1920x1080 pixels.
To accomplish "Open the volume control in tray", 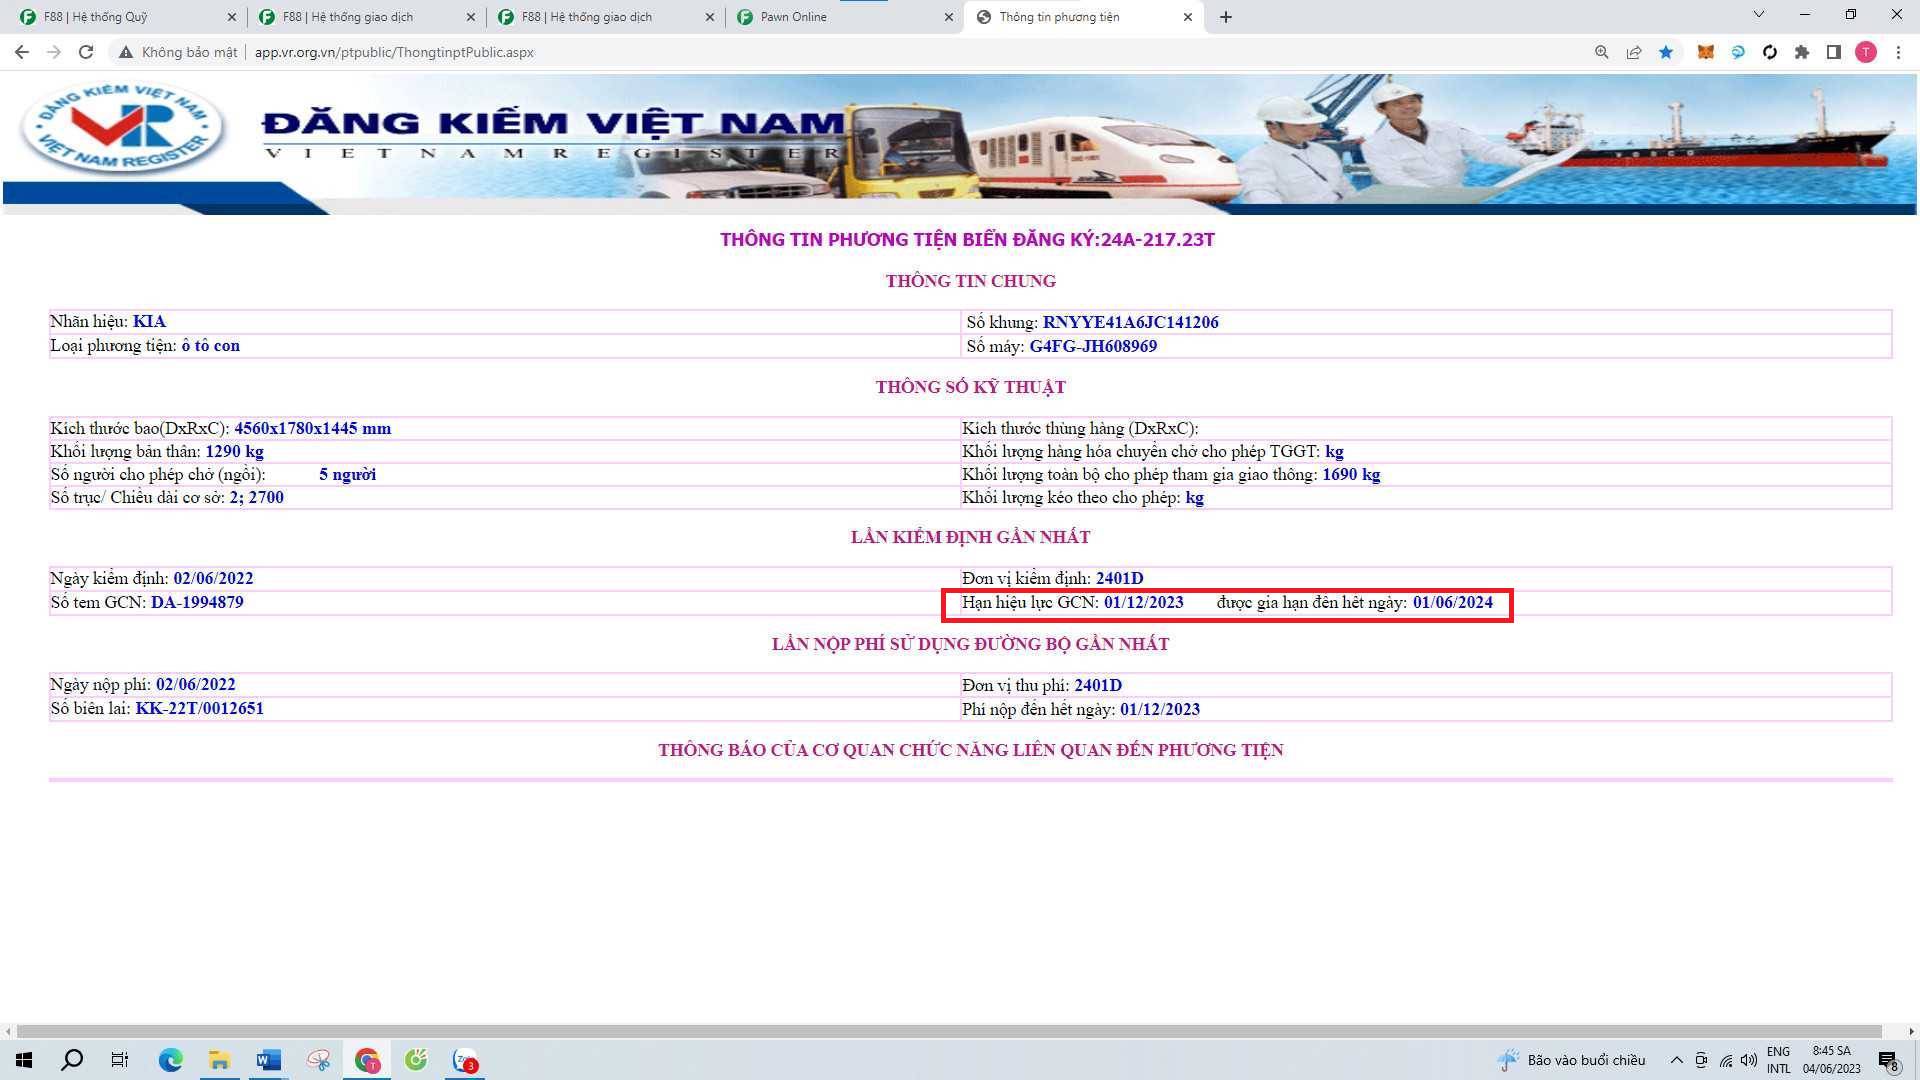I will (1749, 1060).
